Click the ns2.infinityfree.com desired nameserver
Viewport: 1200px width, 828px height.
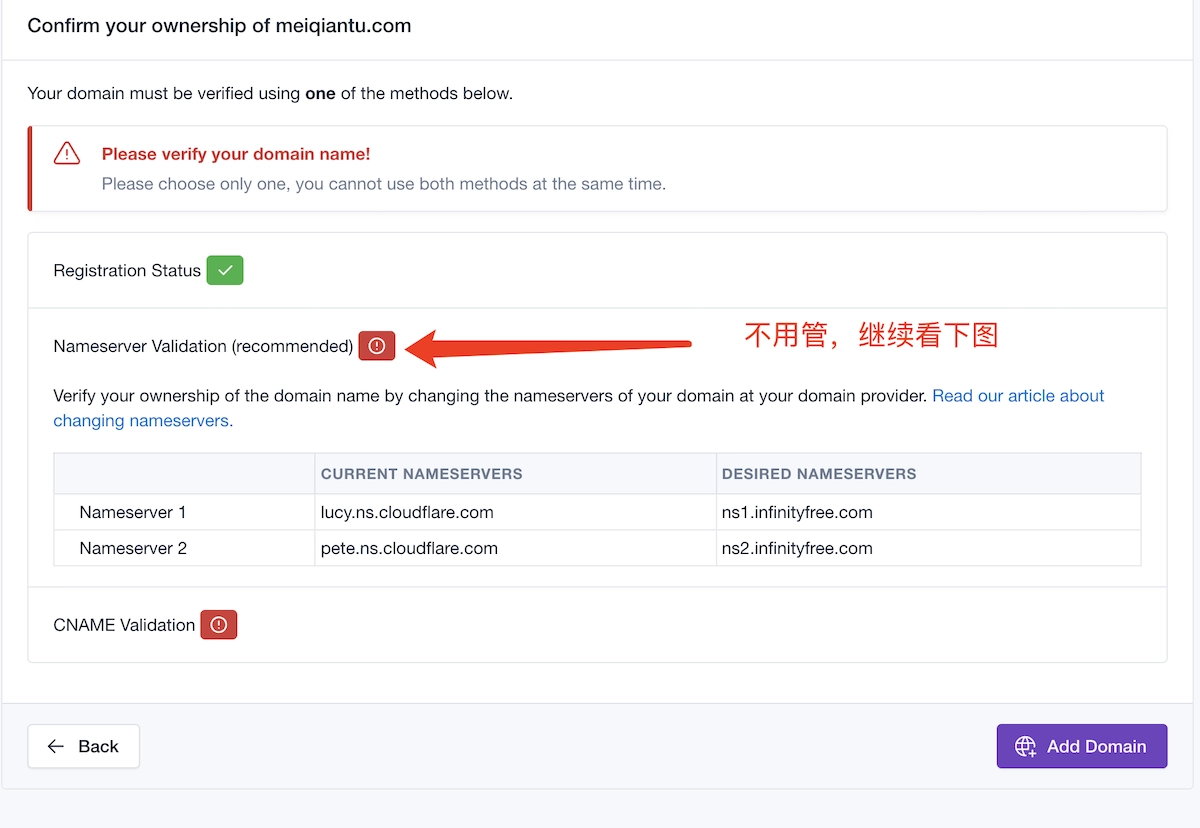[797, 548]
